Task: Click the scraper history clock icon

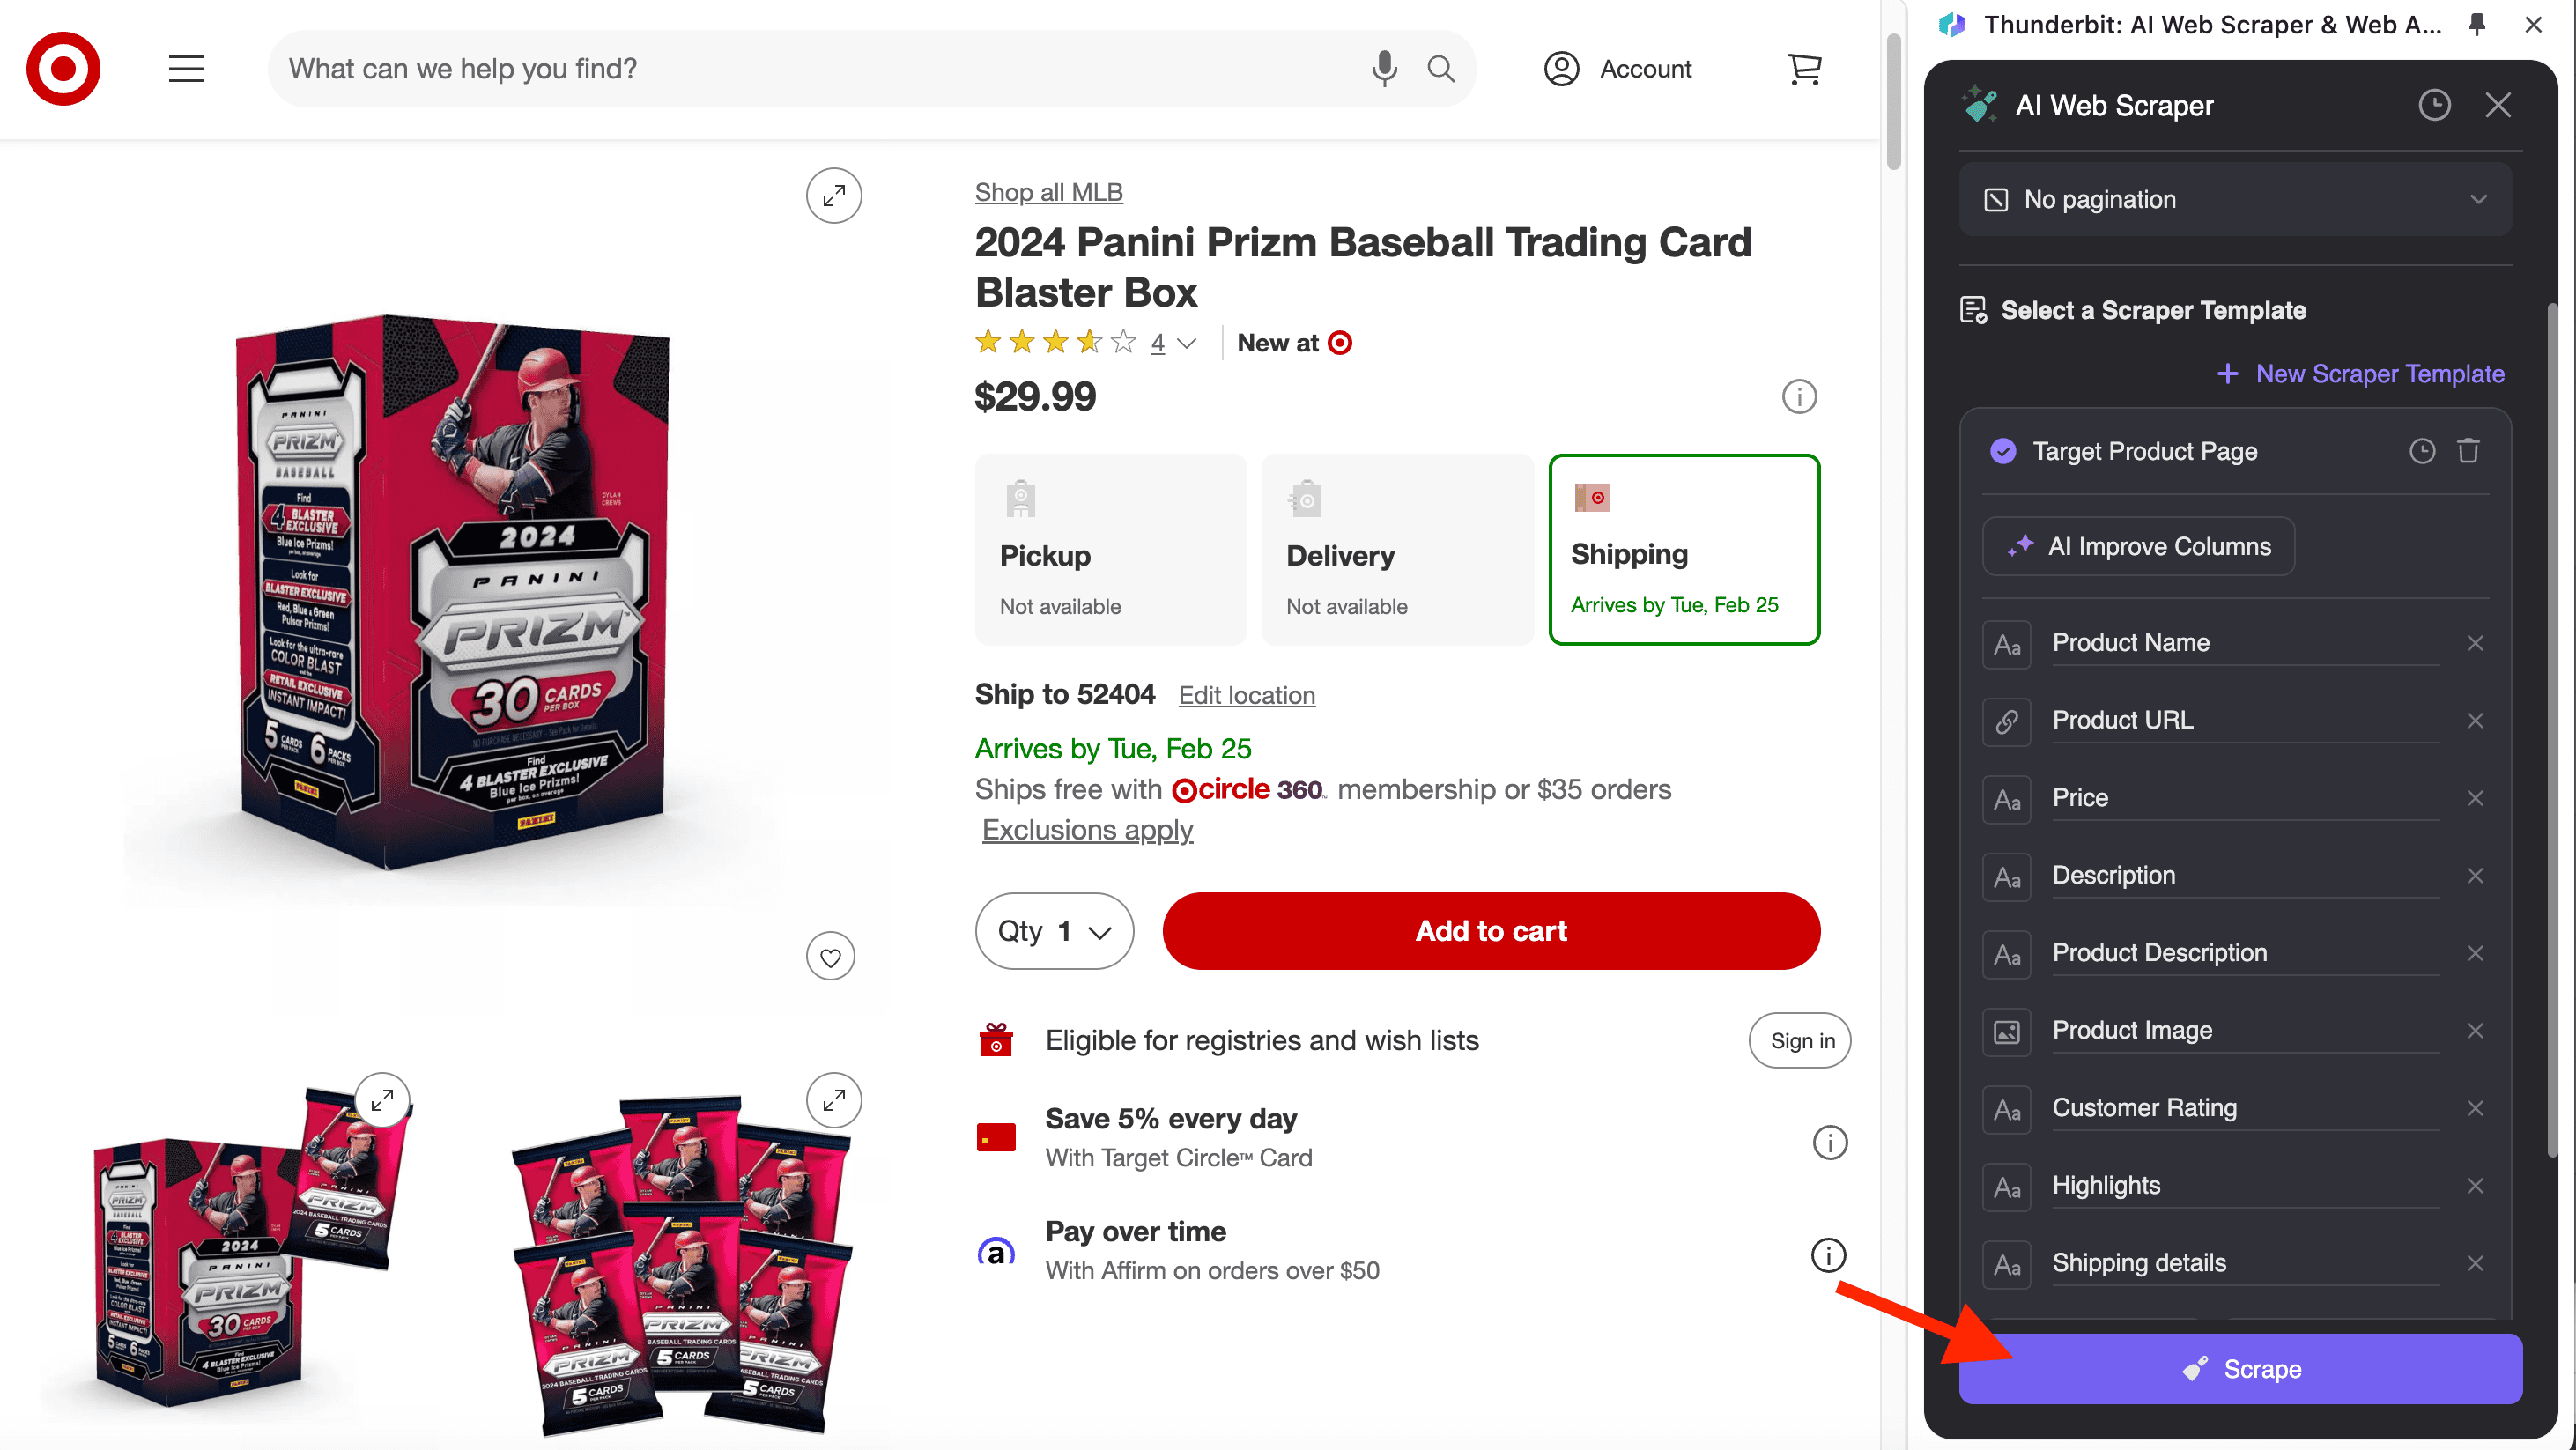Action: point(2434,105)
